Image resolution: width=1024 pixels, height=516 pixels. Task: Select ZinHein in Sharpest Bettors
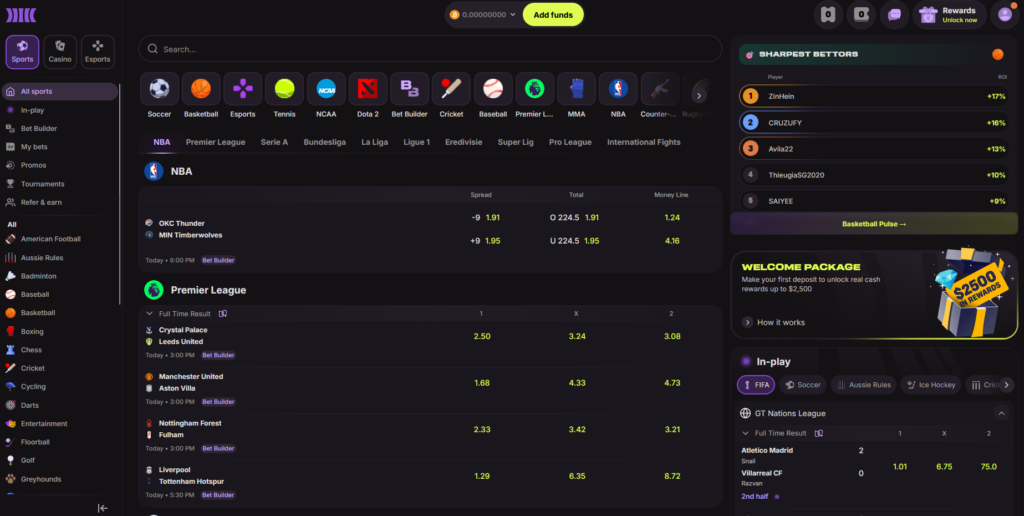point(874,96)
